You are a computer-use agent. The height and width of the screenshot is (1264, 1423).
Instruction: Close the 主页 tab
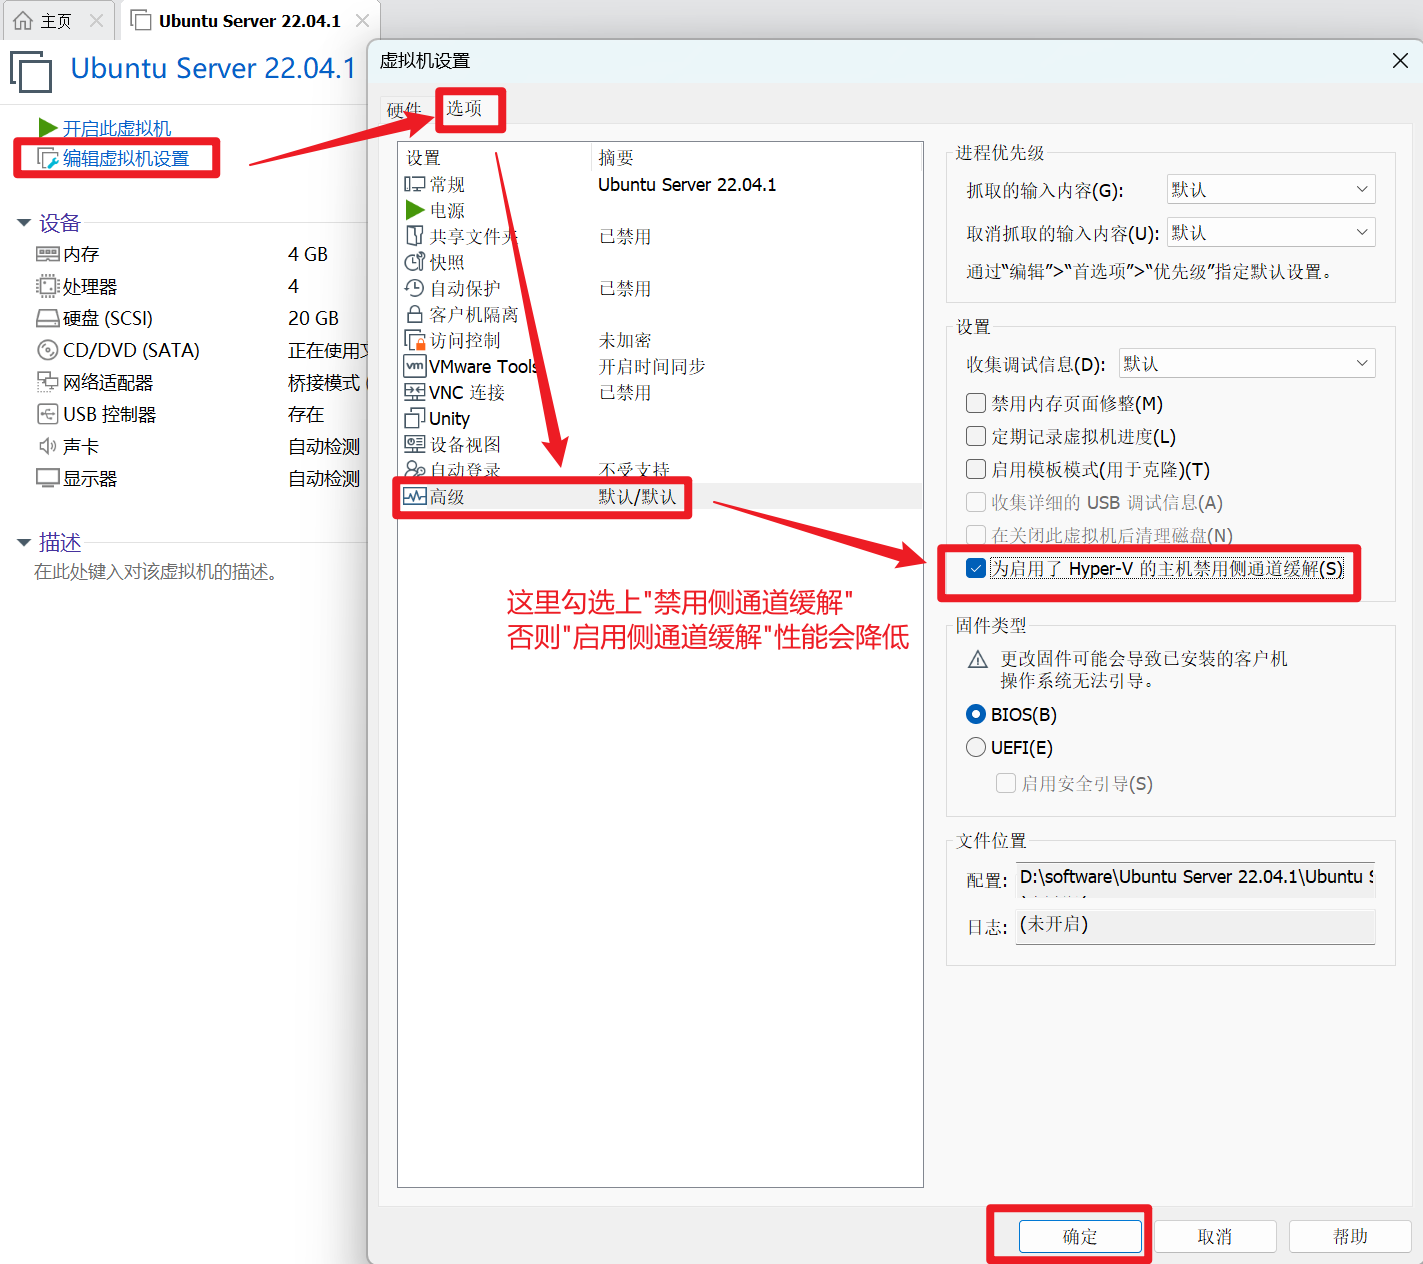96,20
